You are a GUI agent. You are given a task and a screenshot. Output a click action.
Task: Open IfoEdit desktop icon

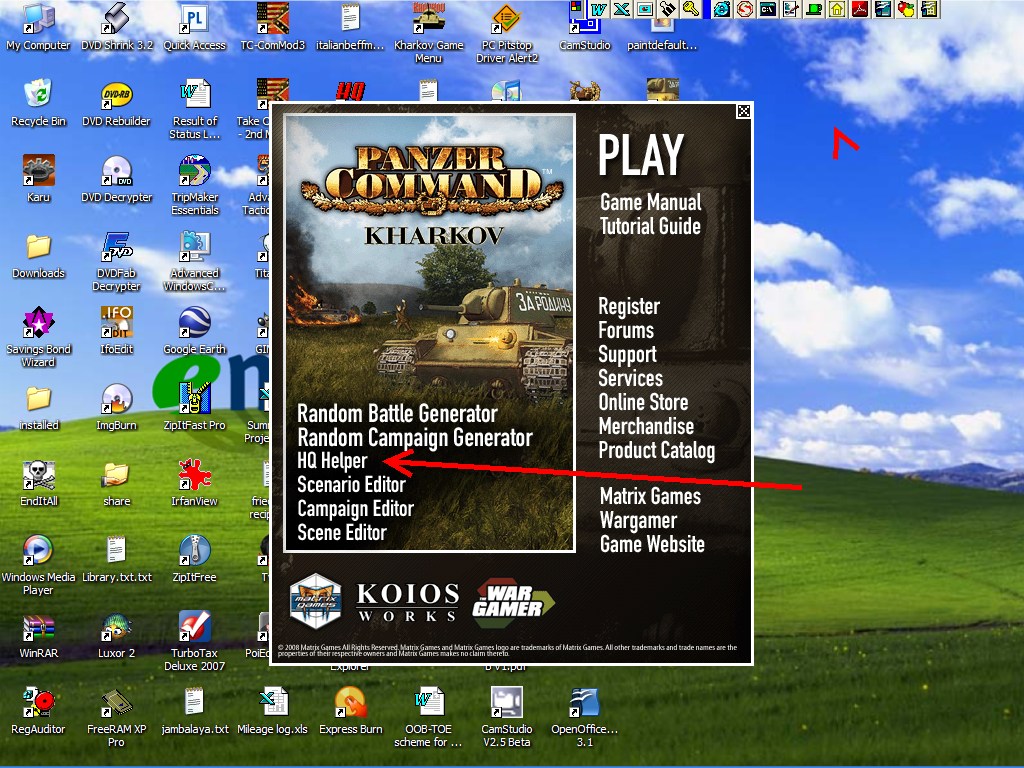click(116, 331)
